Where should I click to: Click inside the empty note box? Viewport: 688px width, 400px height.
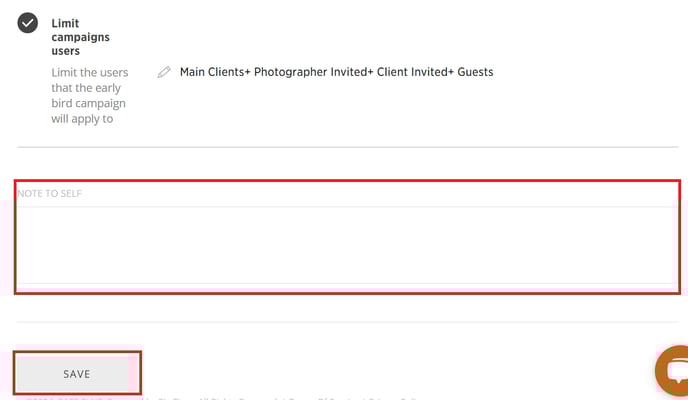345,245
